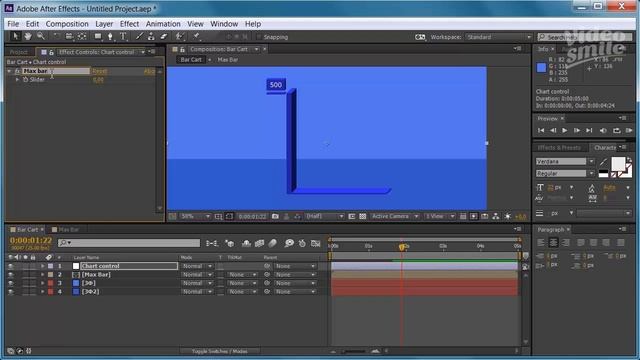Toggle visibility of layer 4 [ЭФ2]

[11, 292]
